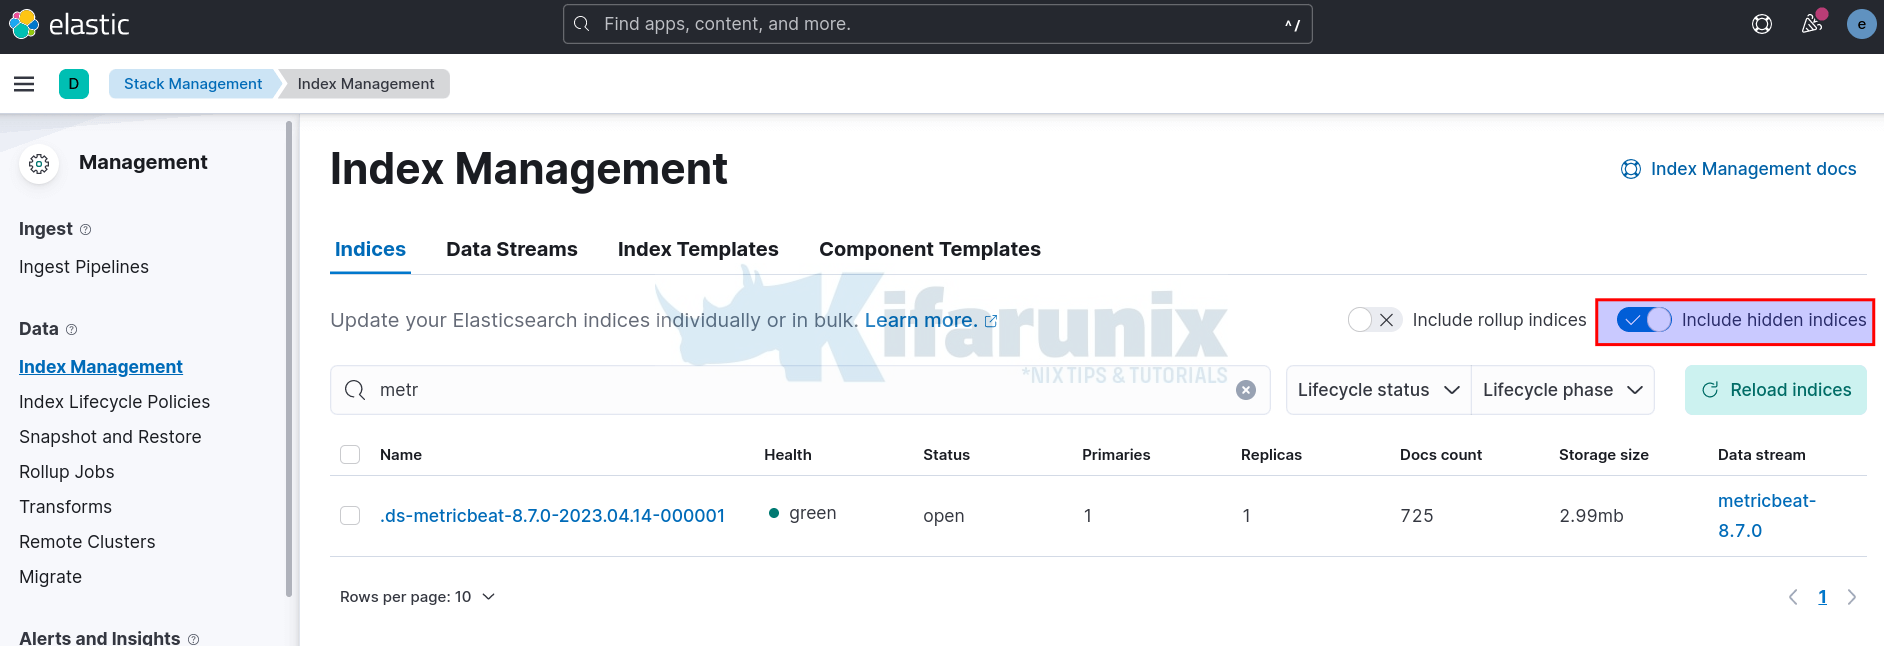Screen dimensions: 1884x646
Task: Click the green health cell
Action: click(802, 513)
